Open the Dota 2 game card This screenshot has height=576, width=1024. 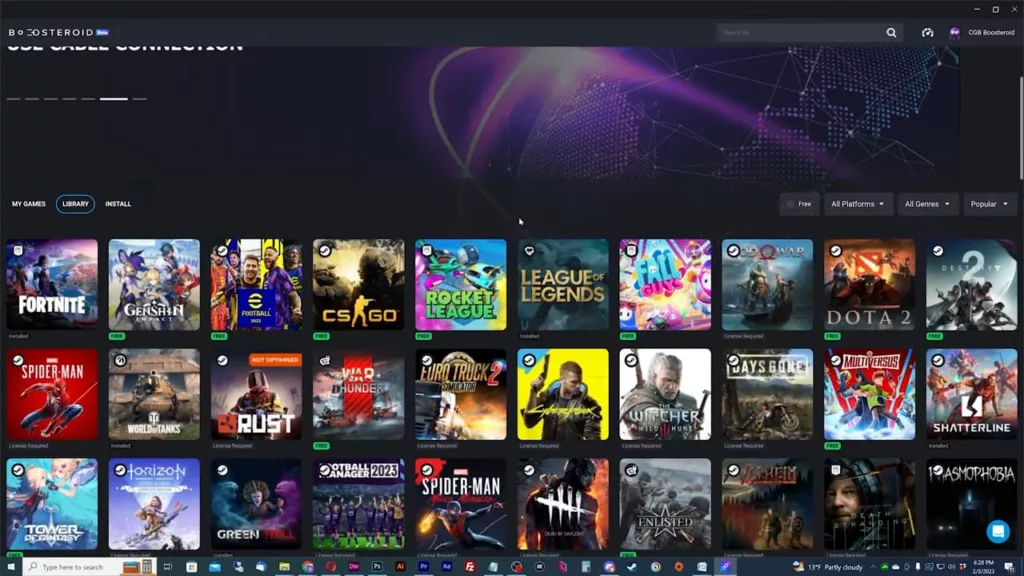coord(870,285)
